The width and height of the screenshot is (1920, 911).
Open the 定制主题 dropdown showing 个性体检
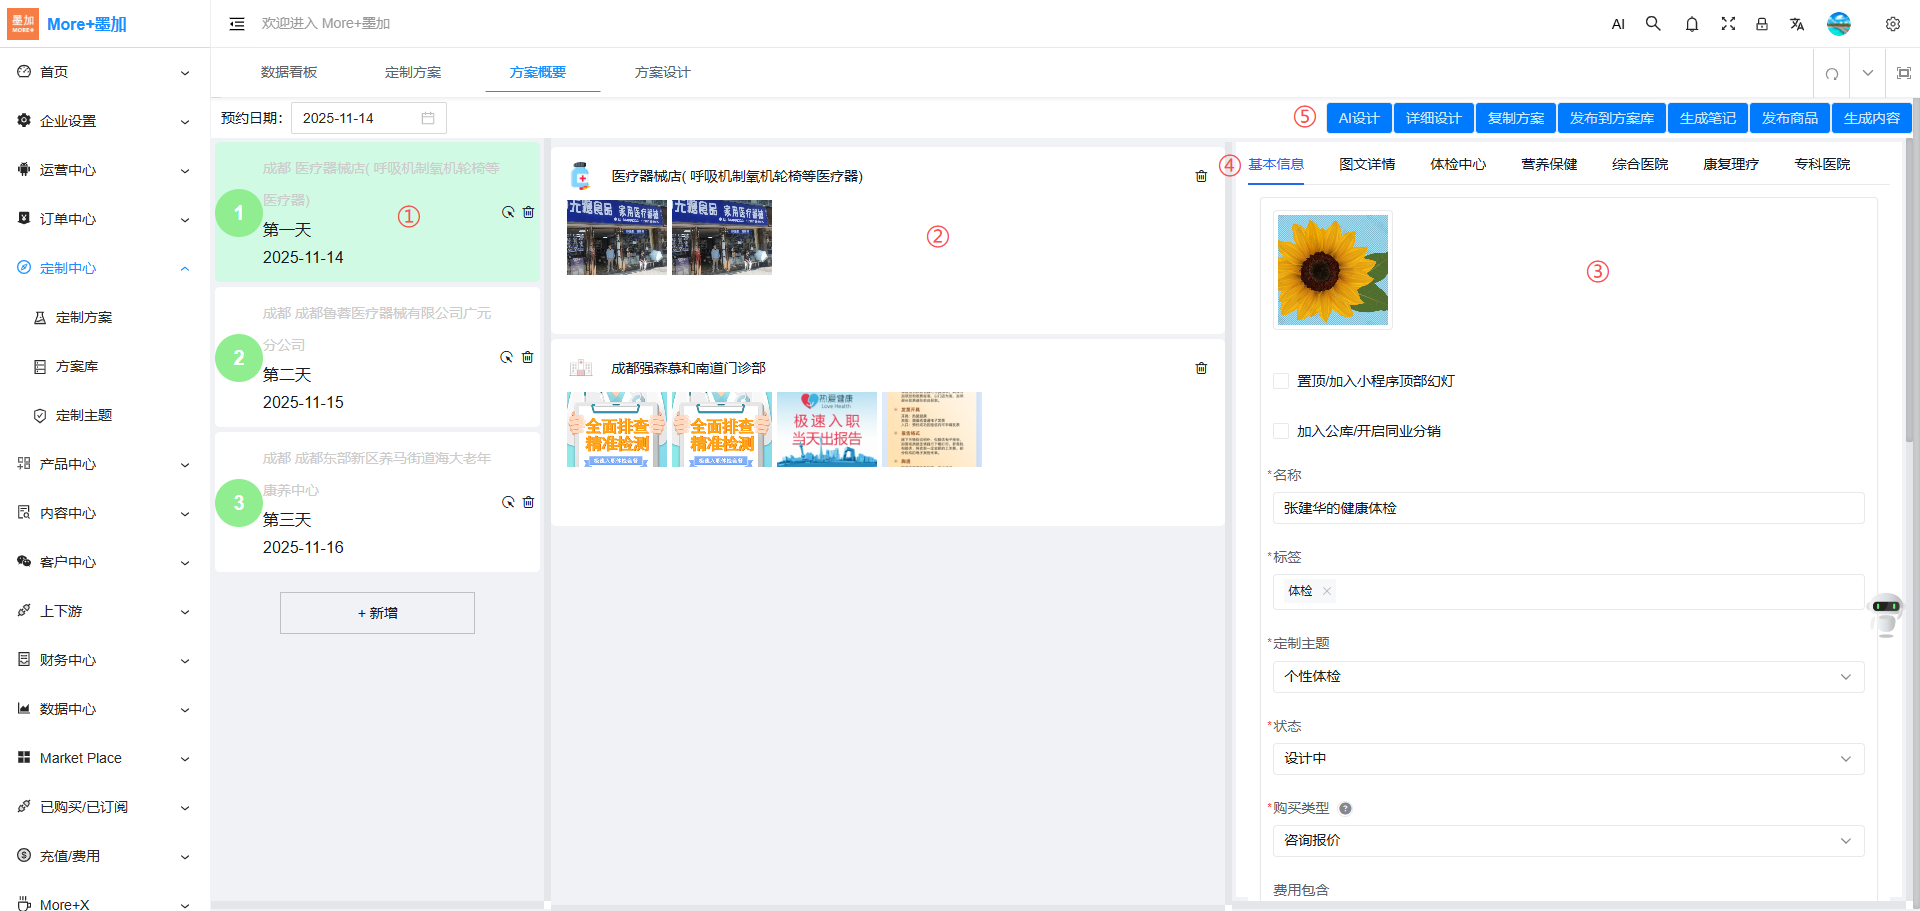(1567, 677)
